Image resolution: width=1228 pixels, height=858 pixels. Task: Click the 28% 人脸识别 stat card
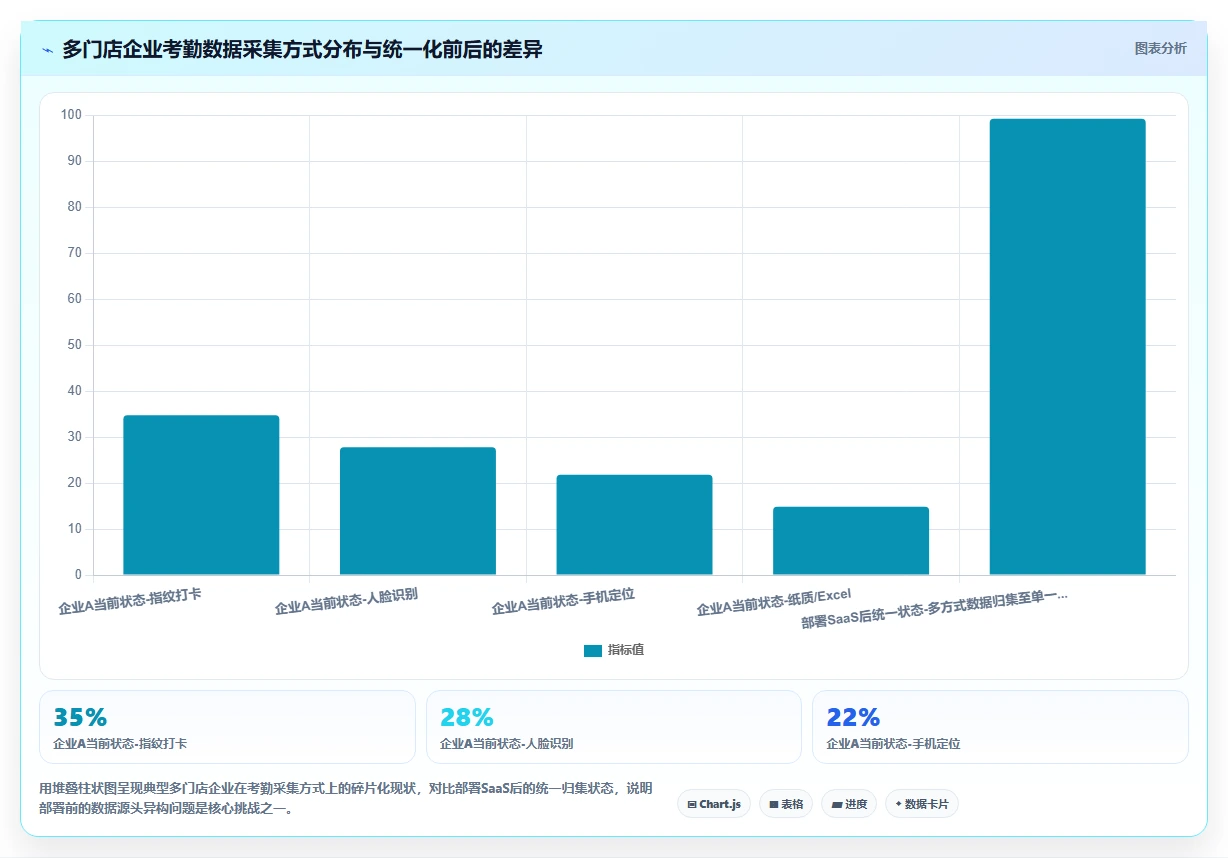click(x=614, y=727)
